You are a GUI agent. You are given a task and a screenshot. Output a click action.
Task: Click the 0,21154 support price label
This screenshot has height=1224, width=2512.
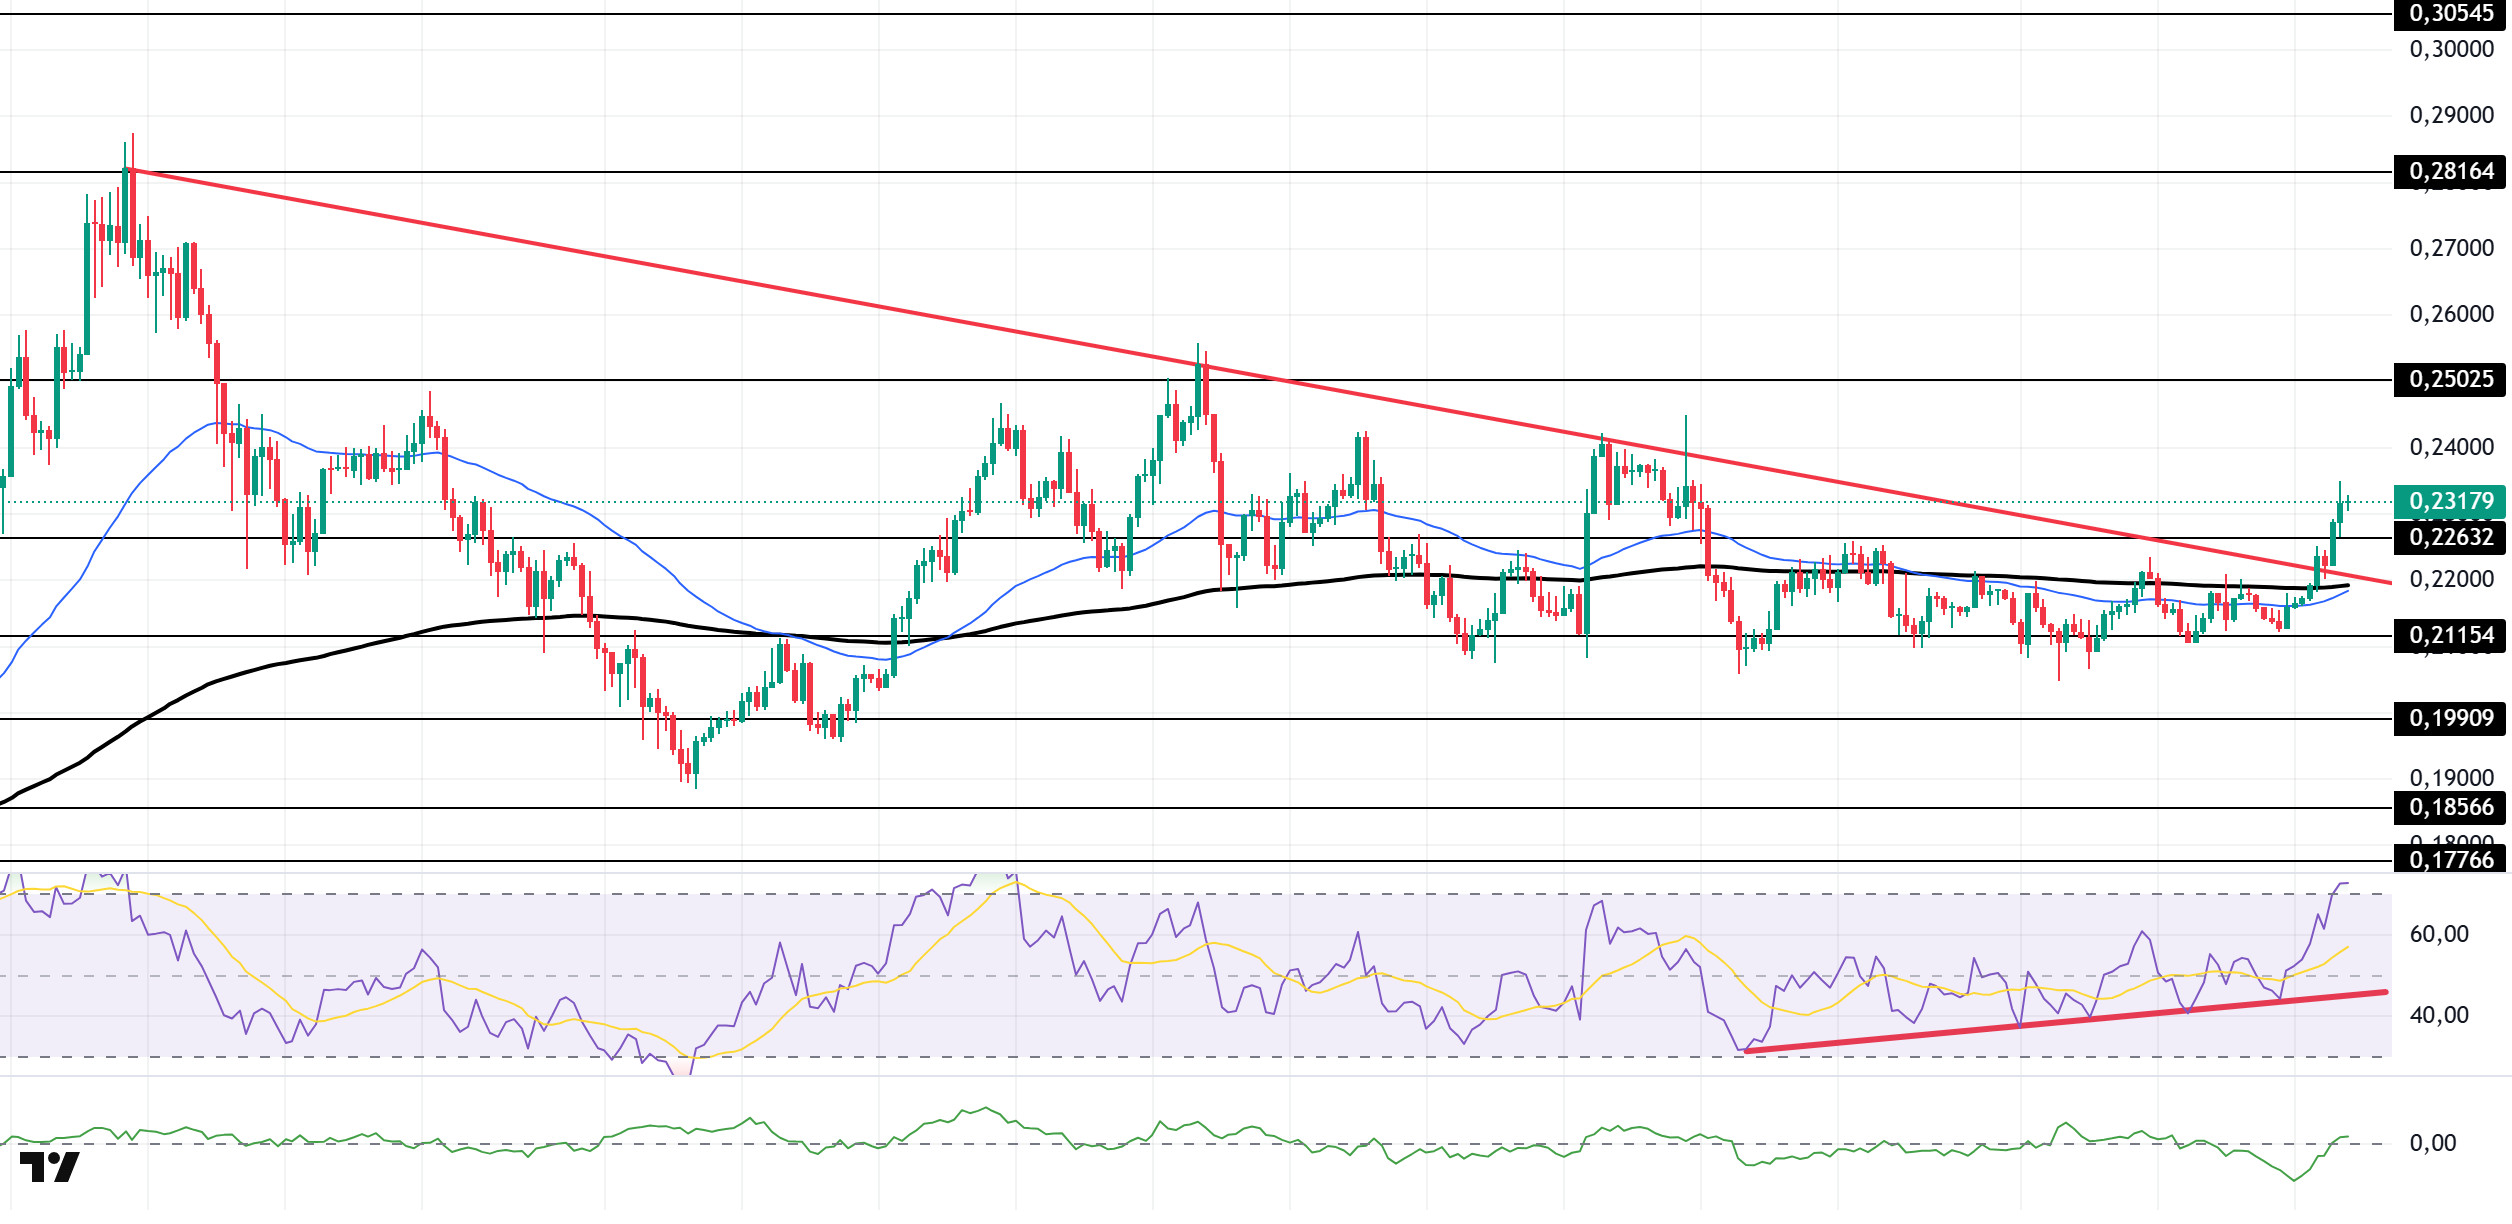pos(2452,636)
